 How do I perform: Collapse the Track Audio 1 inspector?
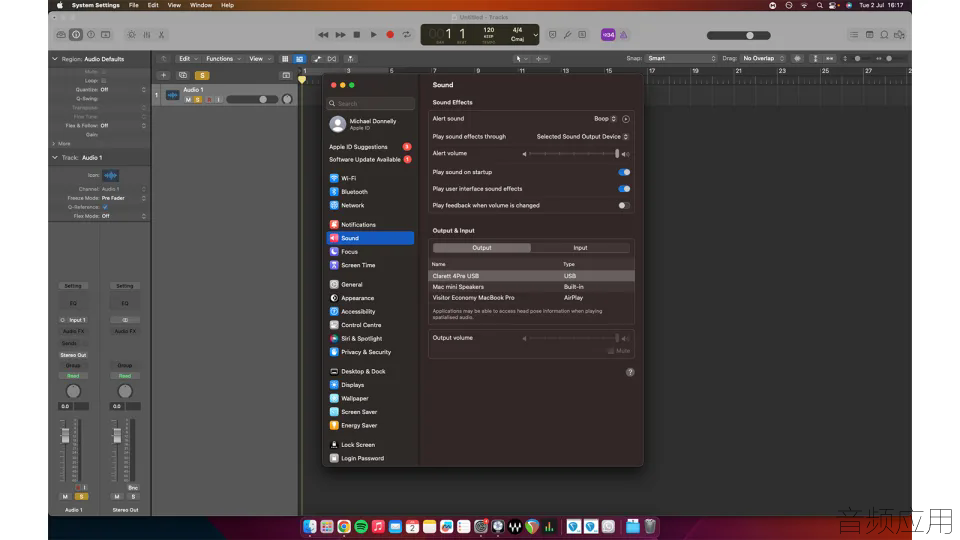[x=55, y=157]
